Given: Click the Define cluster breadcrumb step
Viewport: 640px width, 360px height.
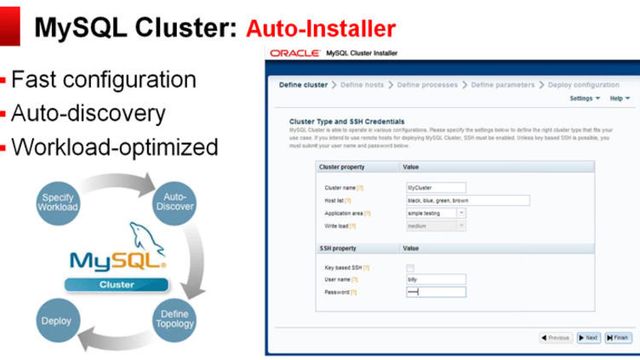Looking at the screenshot, I should [303, 85].
